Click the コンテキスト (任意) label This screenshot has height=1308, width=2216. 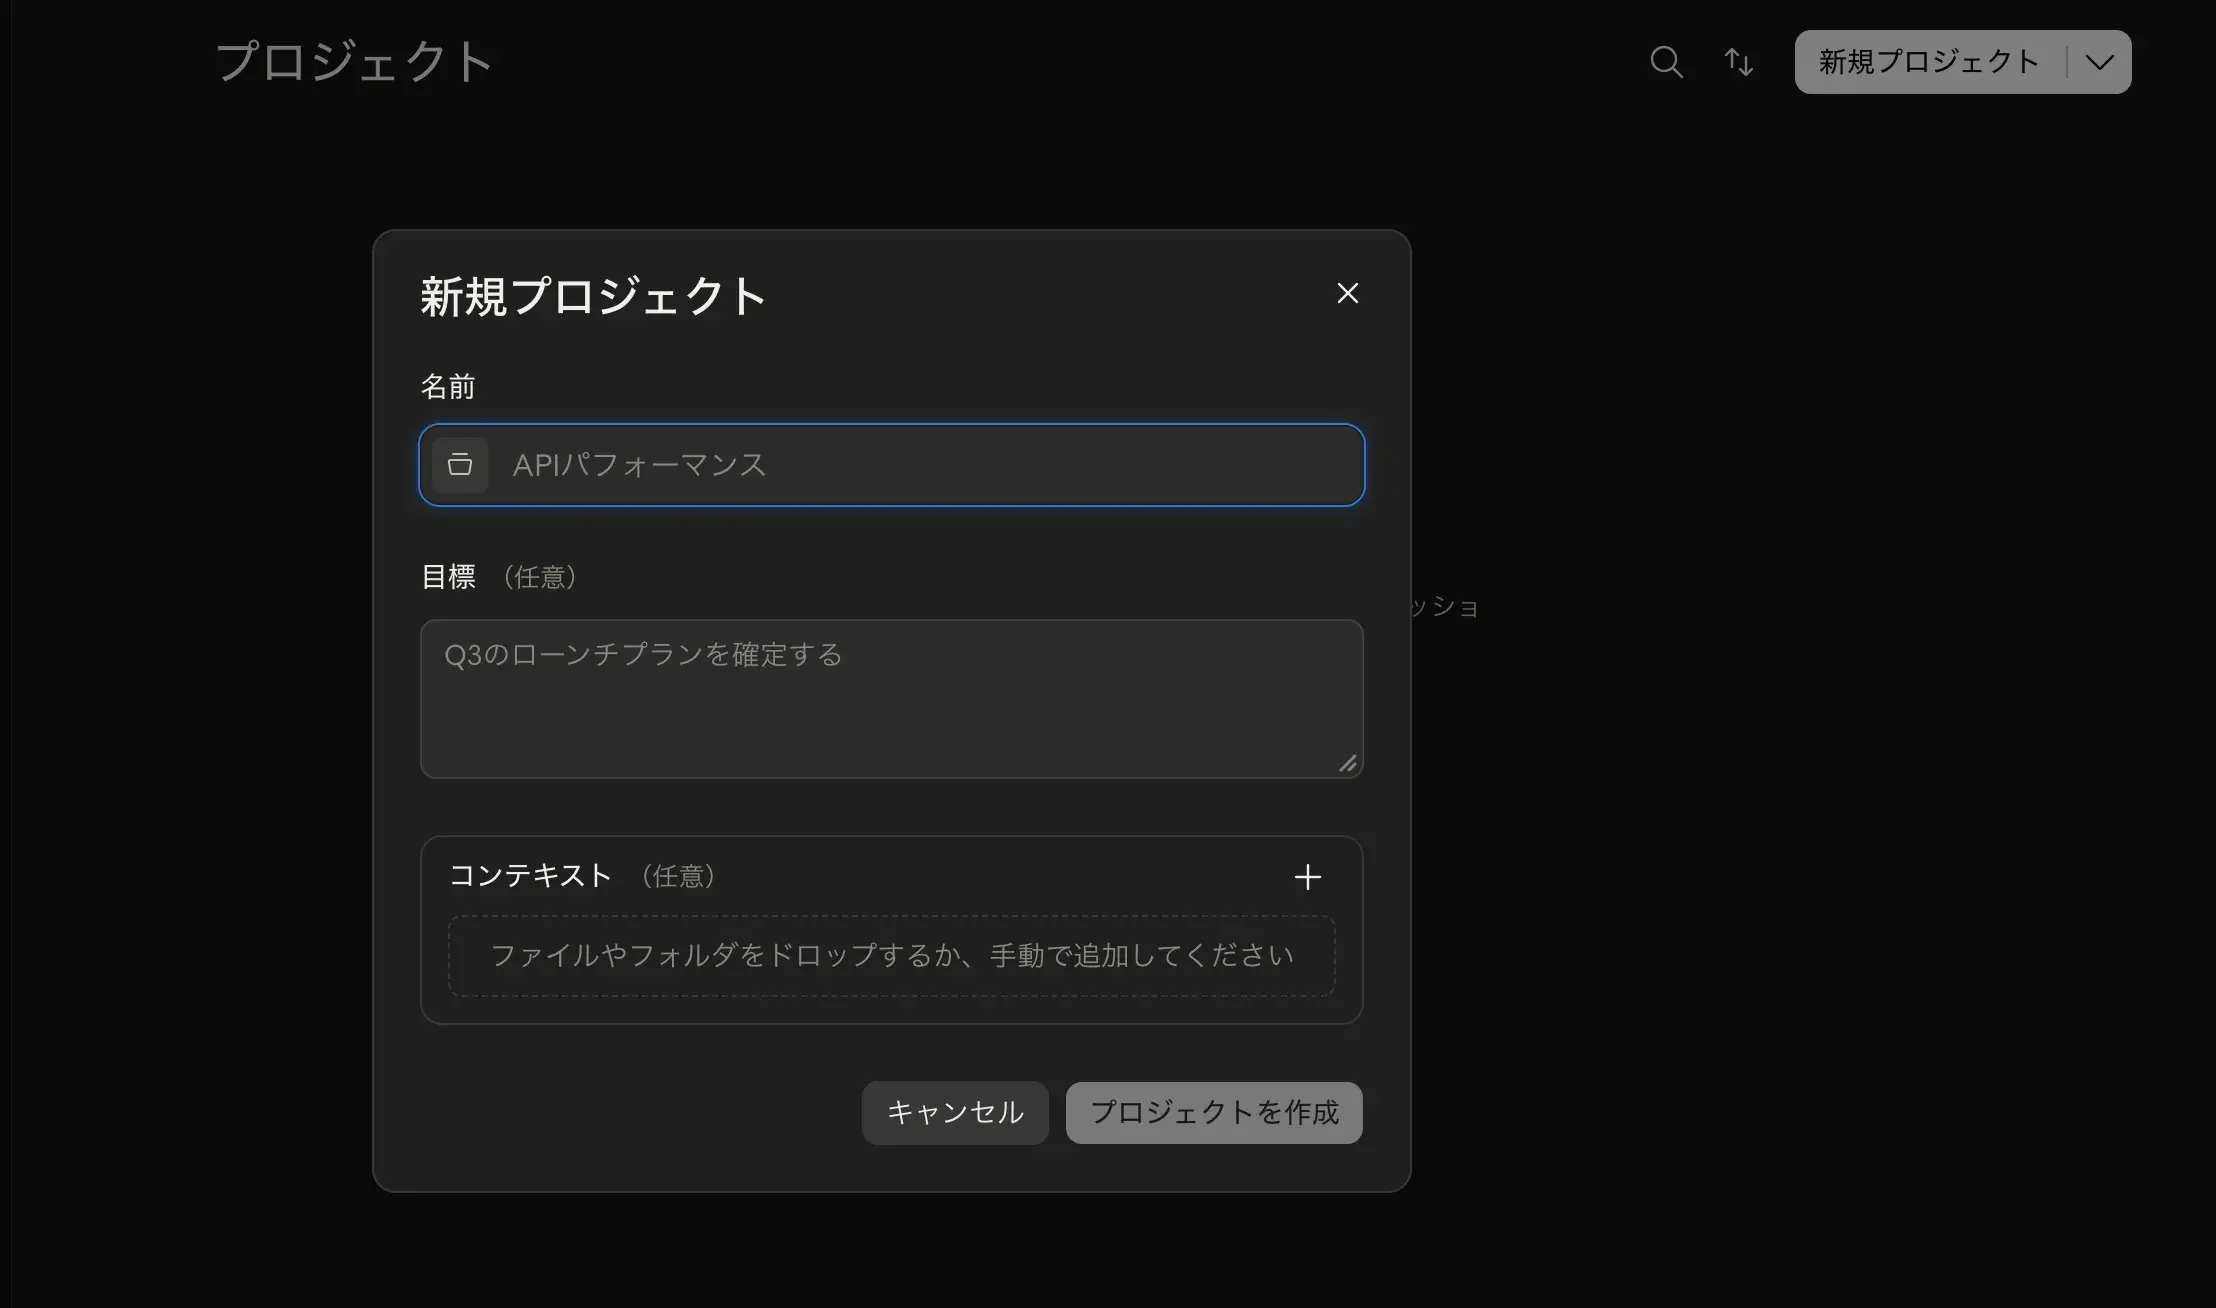[x=583, y=876]
